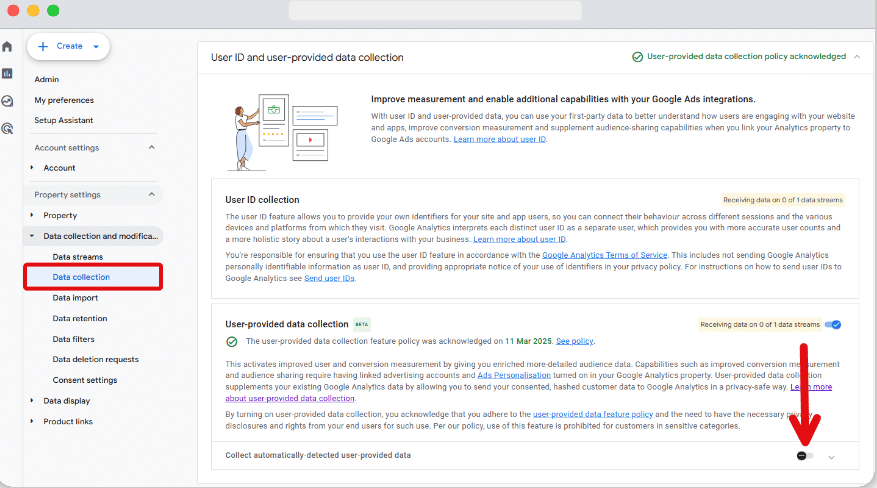Image resolution: width=877 pixels, height=488 pixels.
Task: Open the Advertising icon in the left rail
Action: 7,129
